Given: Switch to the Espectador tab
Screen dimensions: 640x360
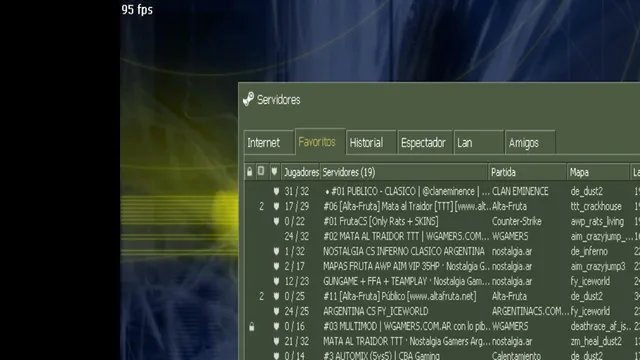Looking at the screenshot, I should point(424,142).
